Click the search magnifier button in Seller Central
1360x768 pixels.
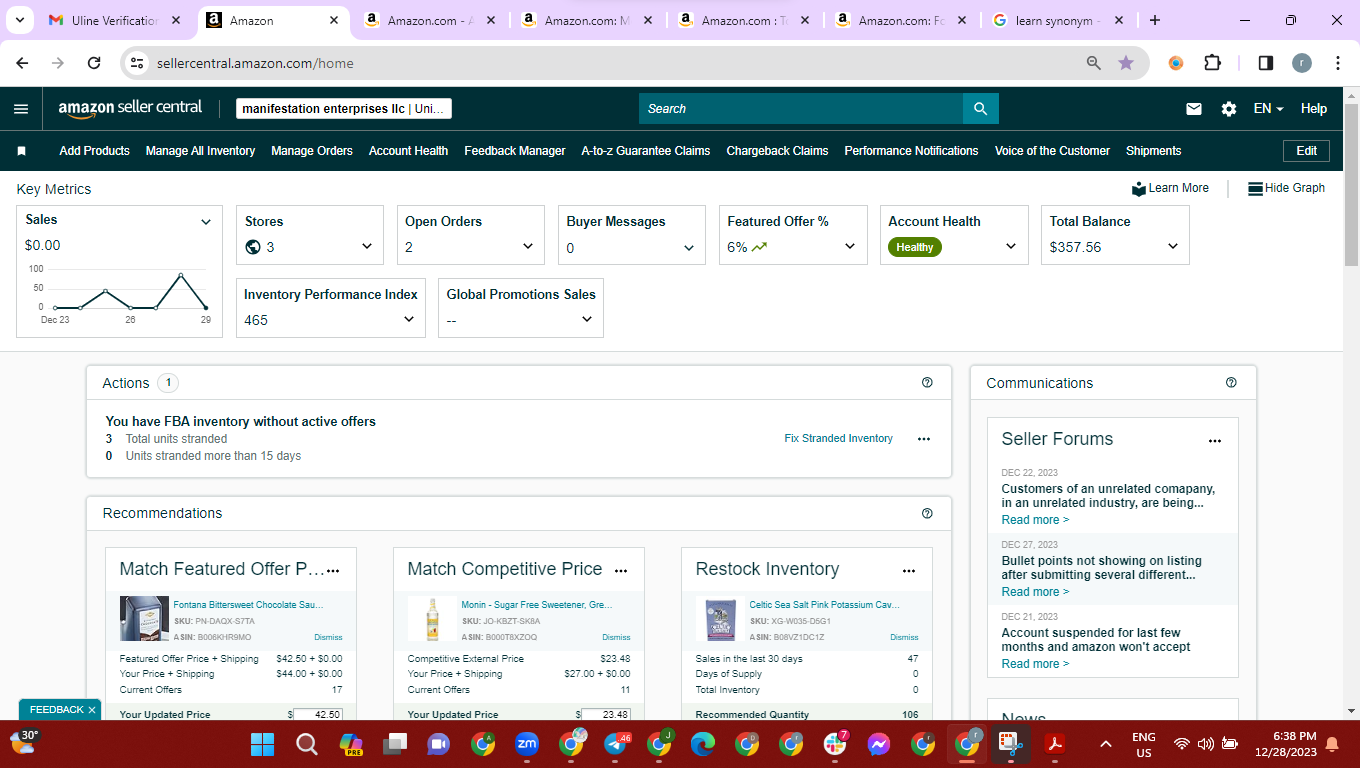point(980,109)
